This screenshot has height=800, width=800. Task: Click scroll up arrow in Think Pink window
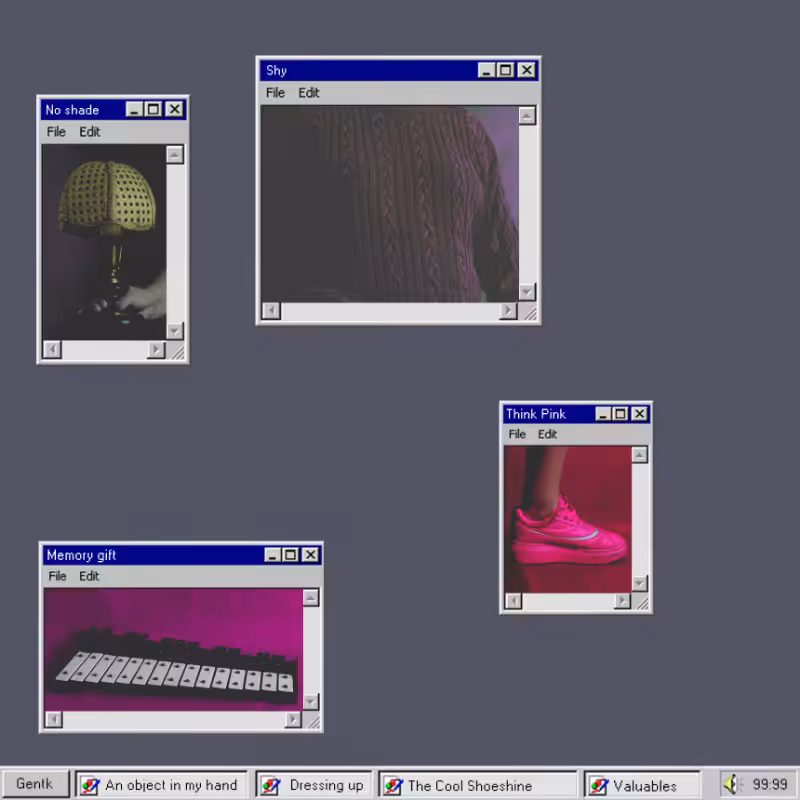tap(640, 455)
